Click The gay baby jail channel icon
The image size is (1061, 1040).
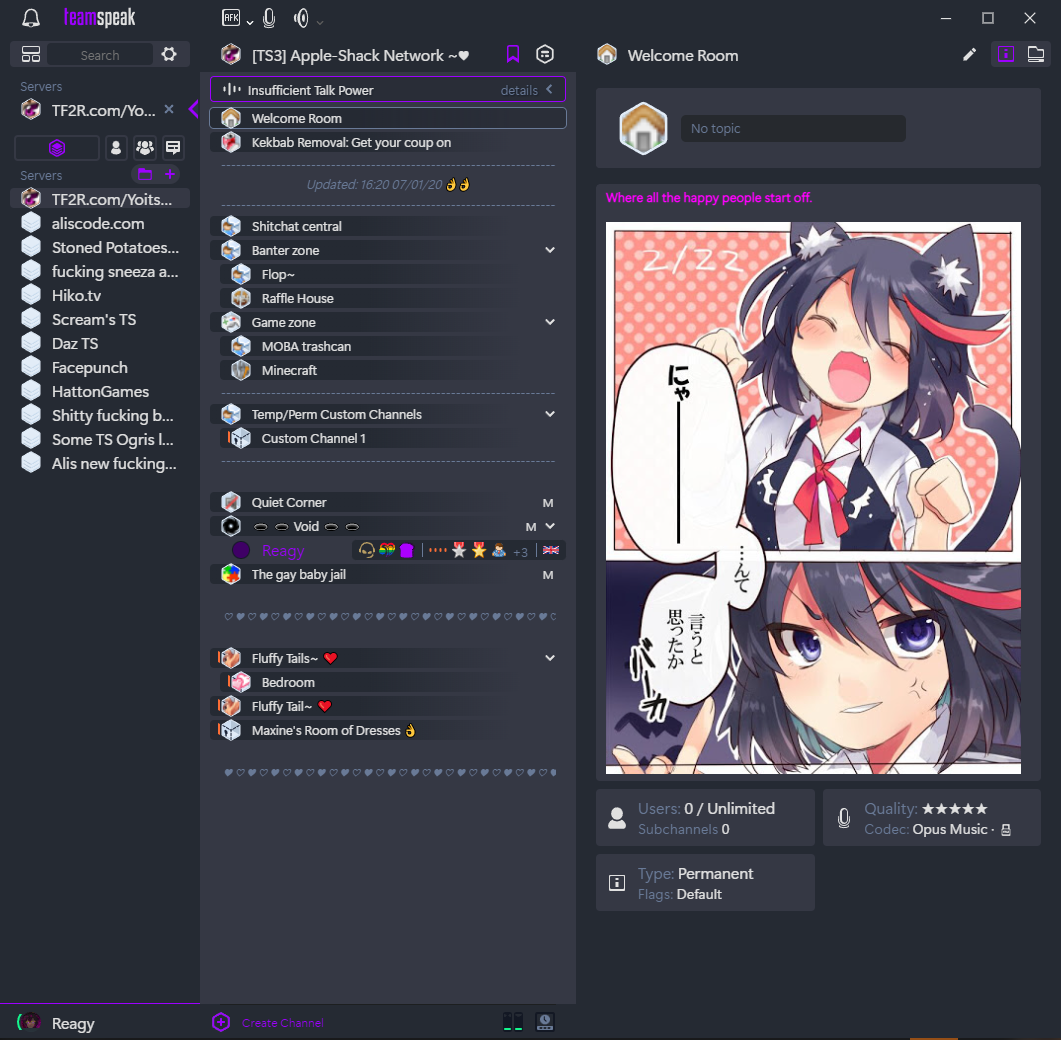click(x=231, y=574)
